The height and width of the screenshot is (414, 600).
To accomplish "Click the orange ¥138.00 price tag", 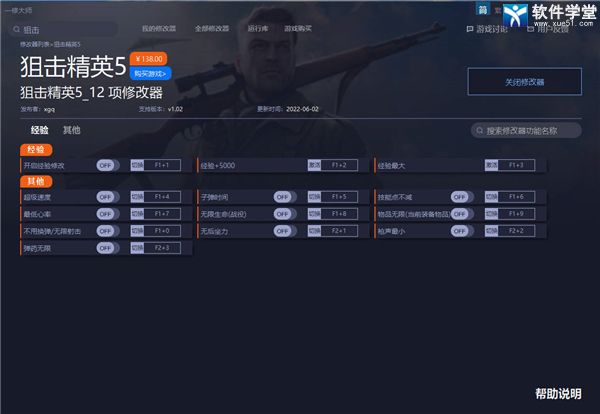I will pos(148,59).
